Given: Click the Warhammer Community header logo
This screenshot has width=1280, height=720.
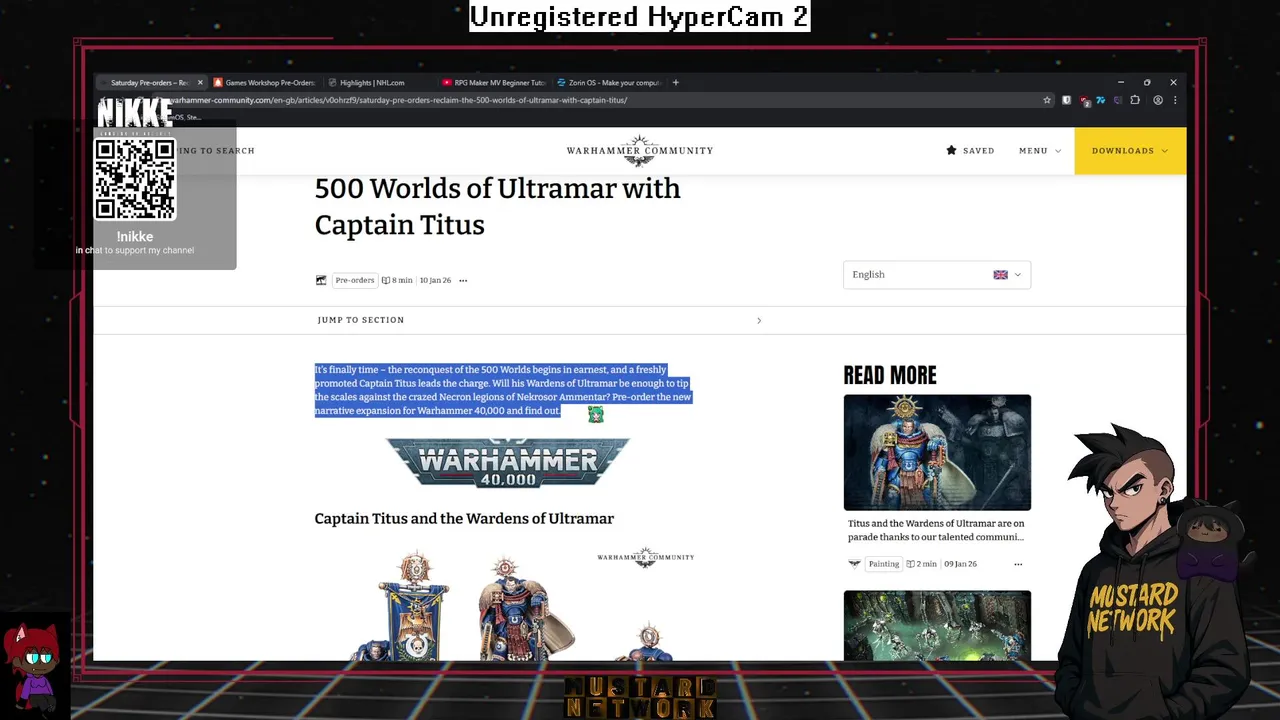Looking at the screenshot, I should 640,150.
